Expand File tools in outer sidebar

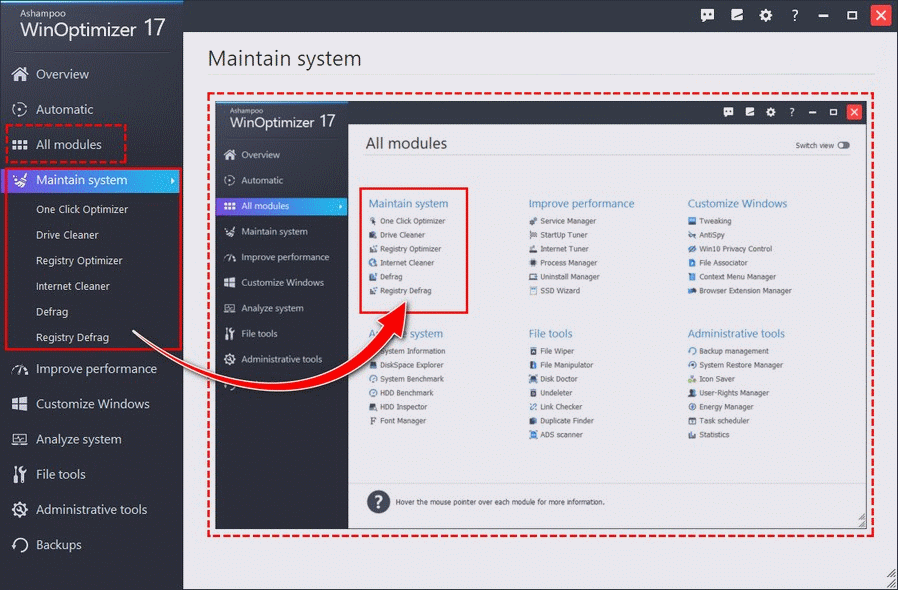tap(61, 474)
